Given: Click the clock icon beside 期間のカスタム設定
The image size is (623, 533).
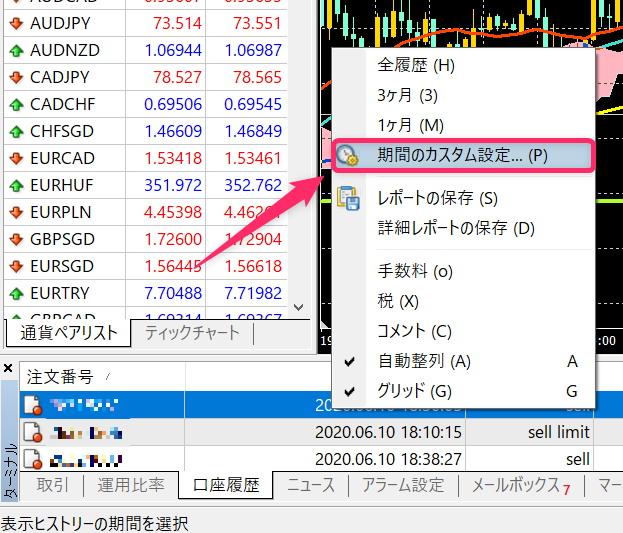Looking at the screenshot, I should (x=347, y=155).
